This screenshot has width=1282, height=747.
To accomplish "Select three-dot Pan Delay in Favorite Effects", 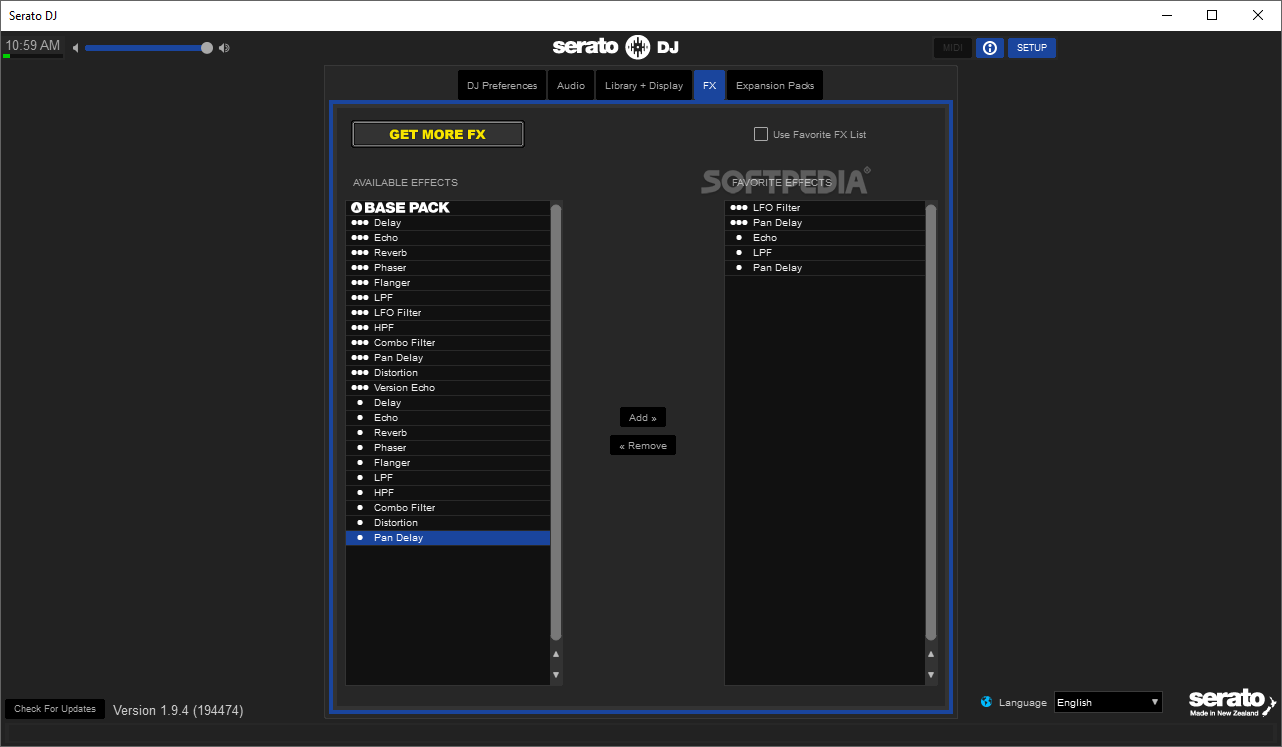I will pyautogui.click(x=825, y=223).
